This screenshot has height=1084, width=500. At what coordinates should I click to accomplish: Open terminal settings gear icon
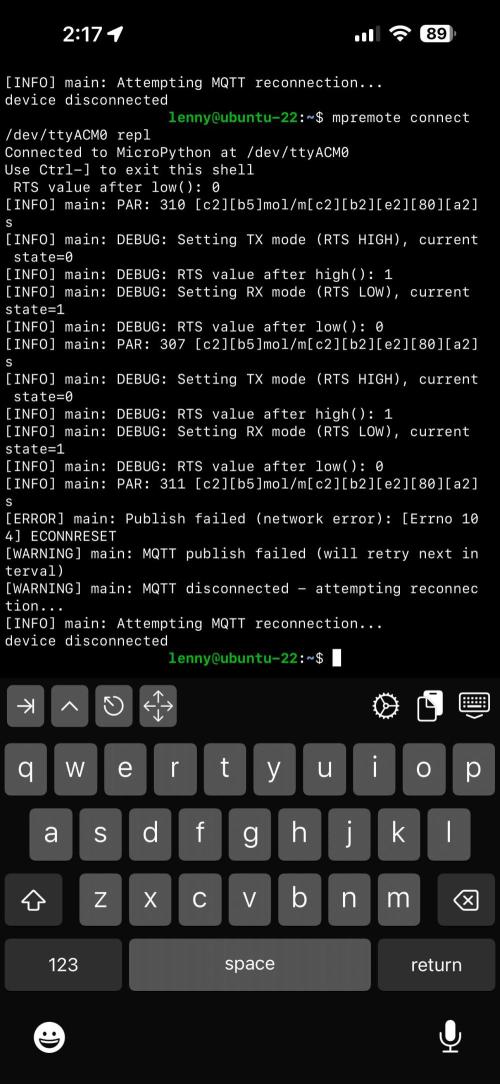385,706
